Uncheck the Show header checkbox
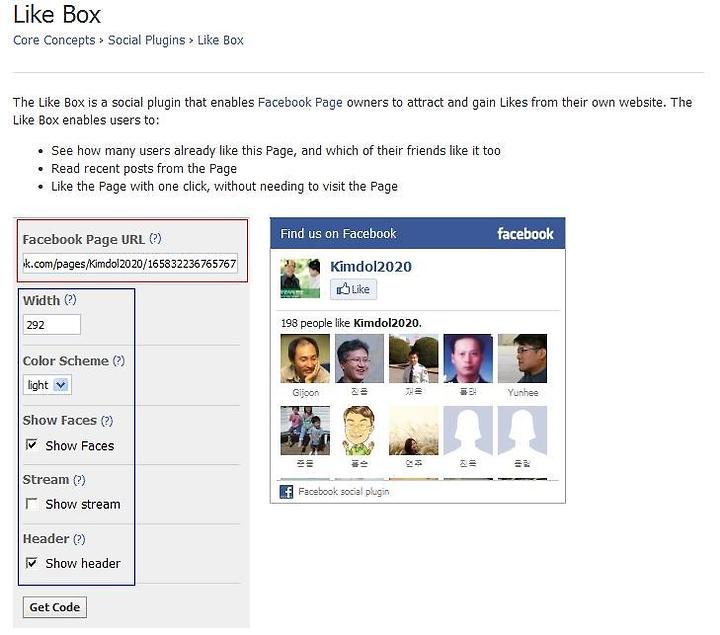Image resolution: width=720 pixels, height=635 pixels. pyautogui.click(x=32, y=562)
